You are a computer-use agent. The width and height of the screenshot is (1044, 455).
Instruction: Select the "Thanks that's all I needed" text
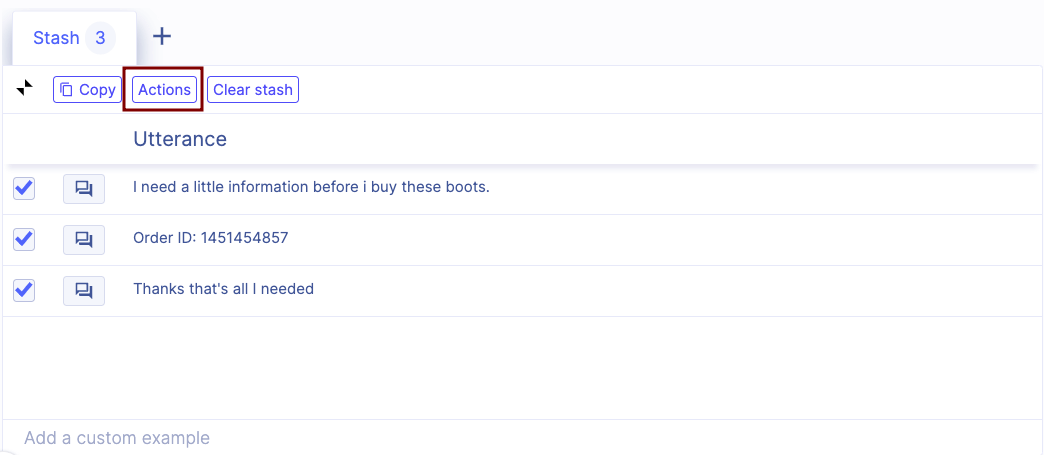pos(223,289)
